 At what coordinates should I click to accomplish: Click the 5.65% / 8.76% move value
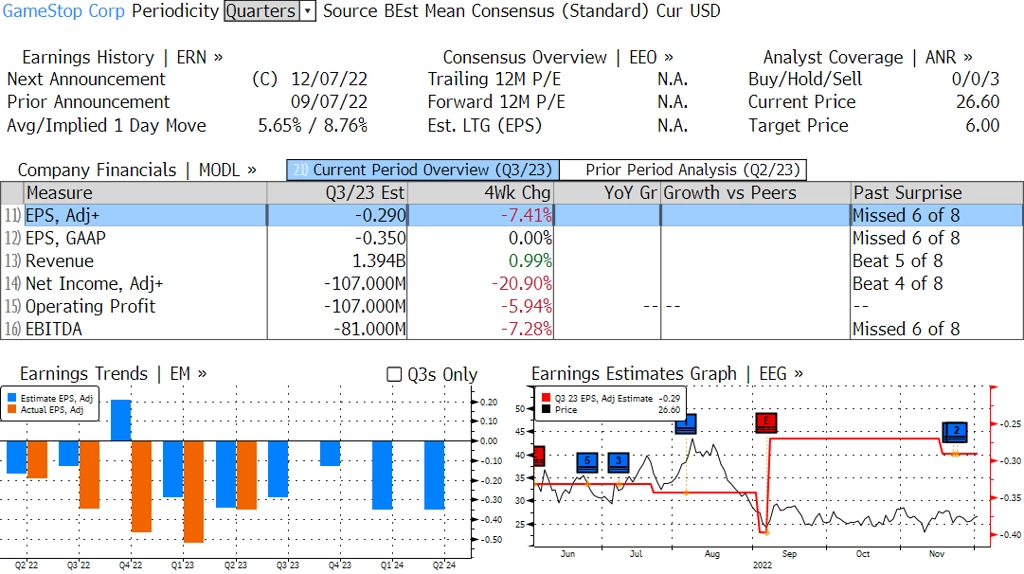313,125
